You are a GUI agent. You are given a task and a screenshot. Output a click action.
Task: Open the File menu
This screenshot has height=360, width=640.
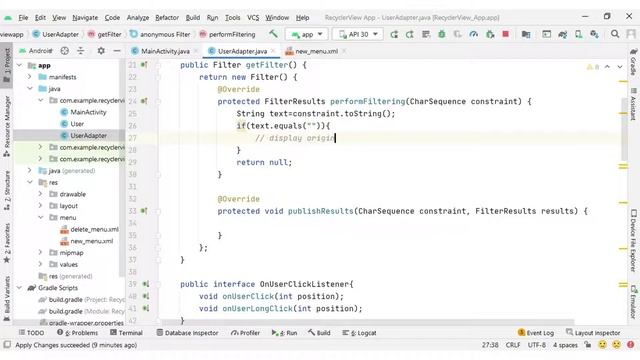pyautogui.click(x=23, y=18)
